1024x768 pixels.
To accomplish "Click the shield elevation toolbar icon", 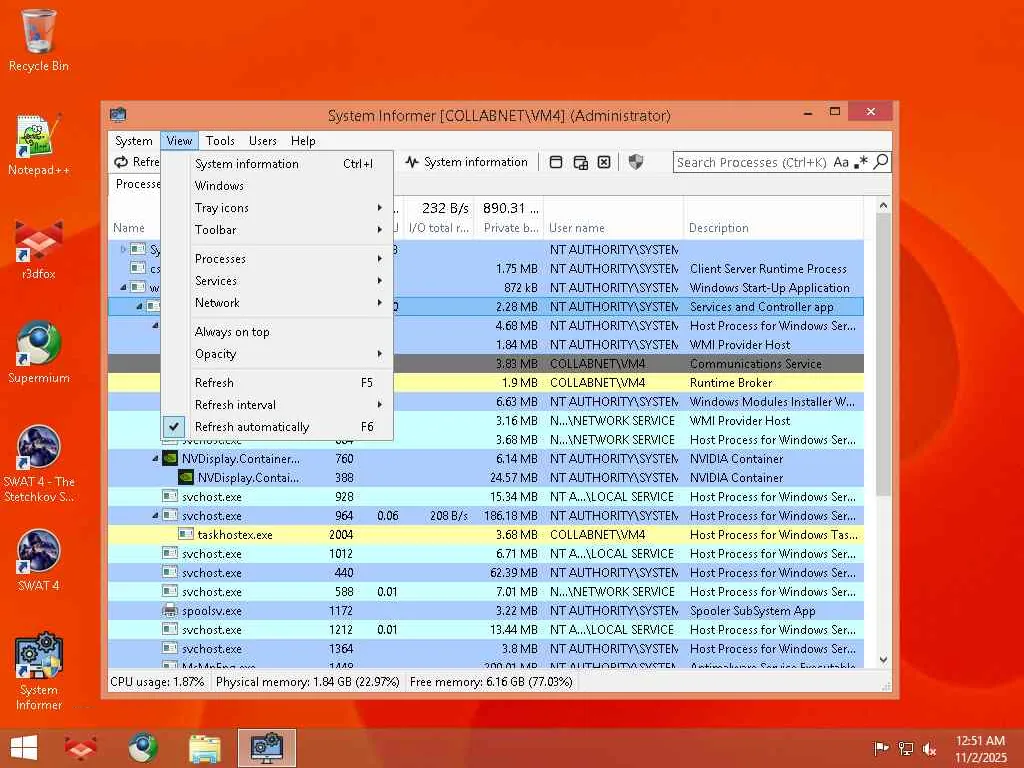I will [x=635, y=162].
